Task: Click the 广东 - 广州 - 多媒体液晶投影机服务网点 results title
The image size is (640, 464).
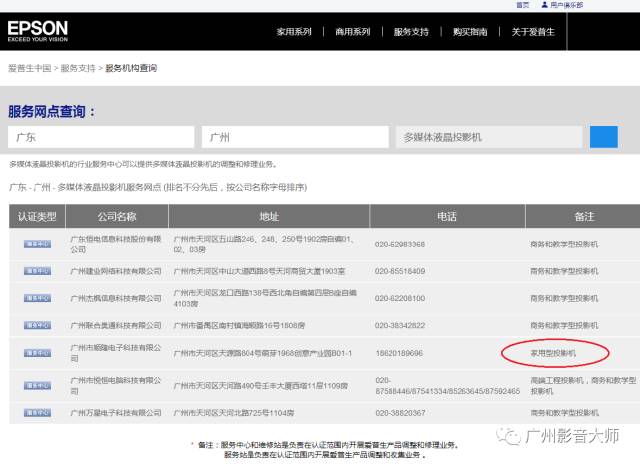Action: [x=158, y=187]
